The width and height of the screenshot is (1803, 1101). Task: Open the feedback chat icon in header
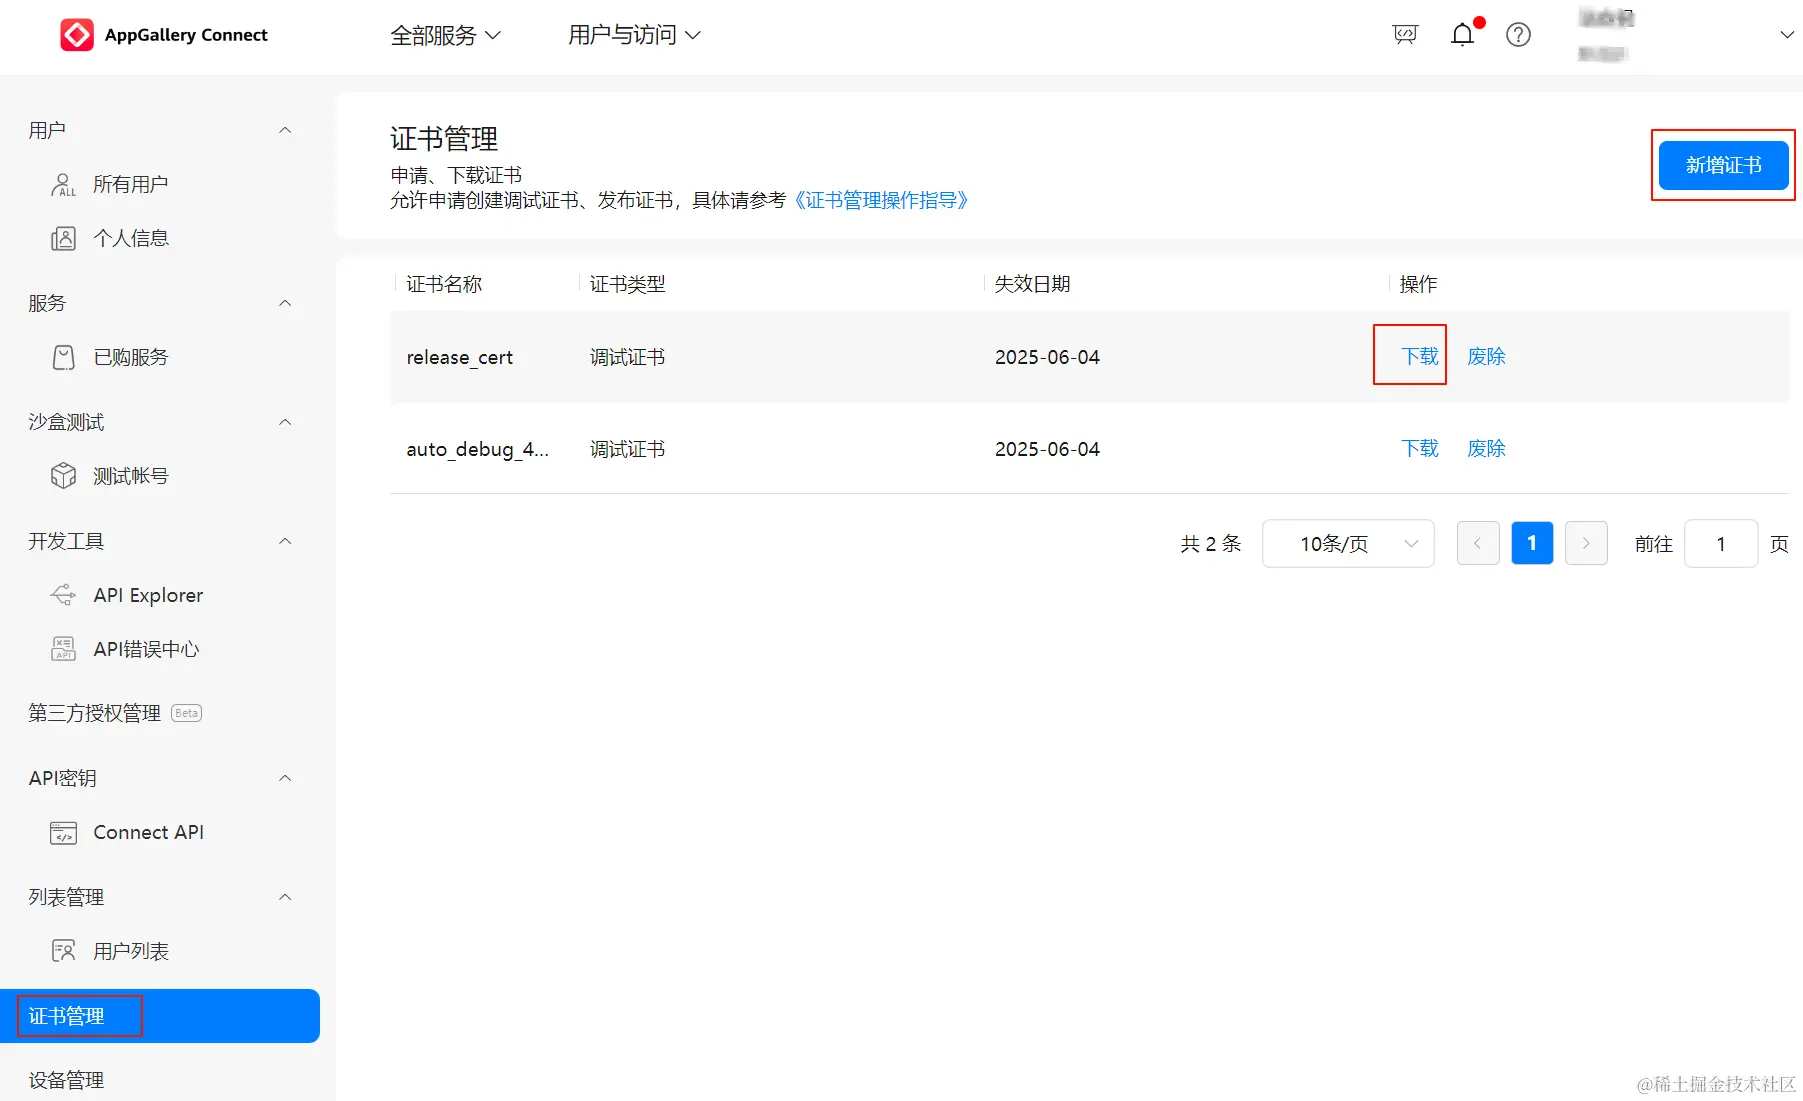coord(1405,35)
